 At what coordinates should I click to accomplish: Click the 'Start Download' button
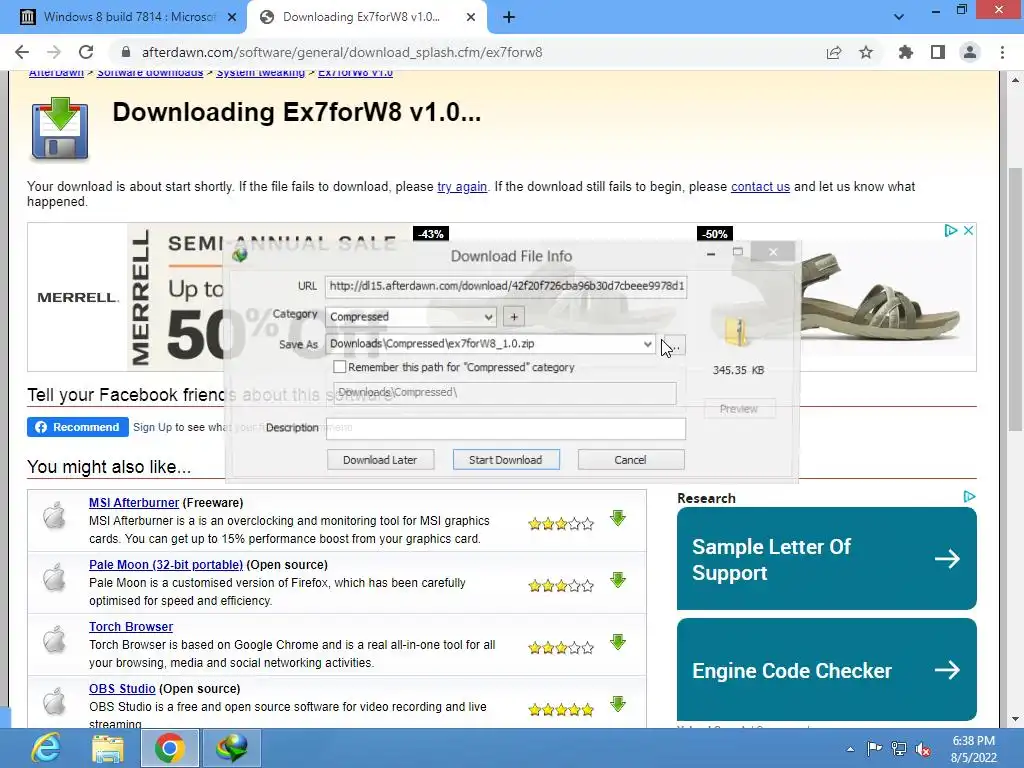(505, 460)
